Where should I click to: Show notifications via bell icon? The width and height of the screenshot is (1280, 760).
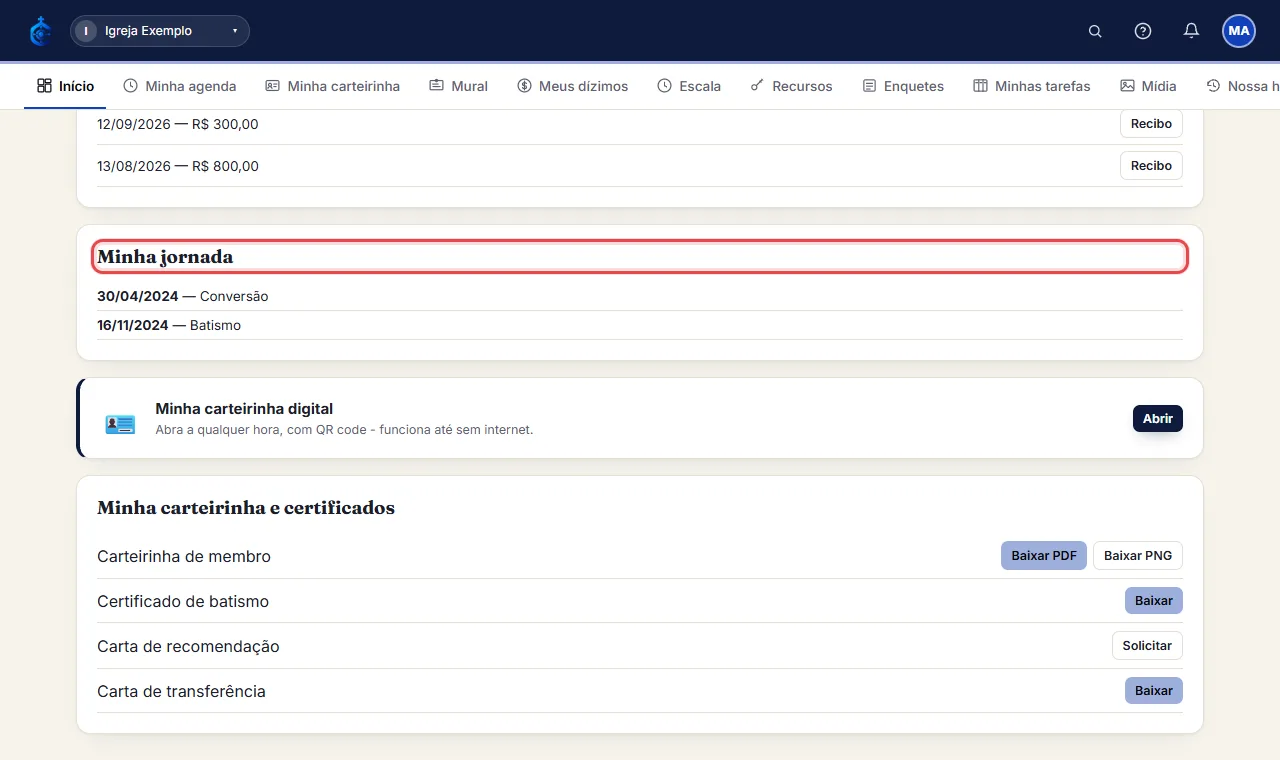coord(1191,31)
